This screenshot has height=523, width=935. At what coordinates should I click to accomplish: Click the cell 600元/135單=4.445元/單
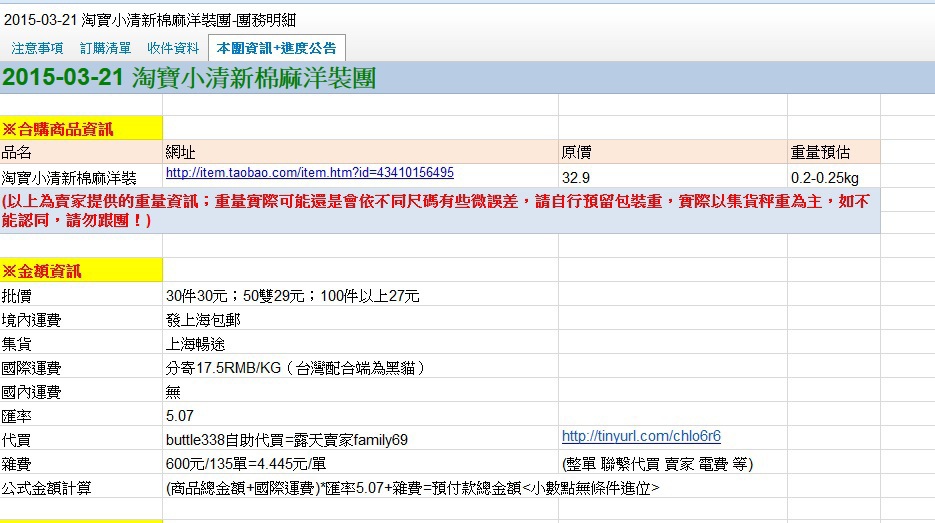tap(360, 463)
